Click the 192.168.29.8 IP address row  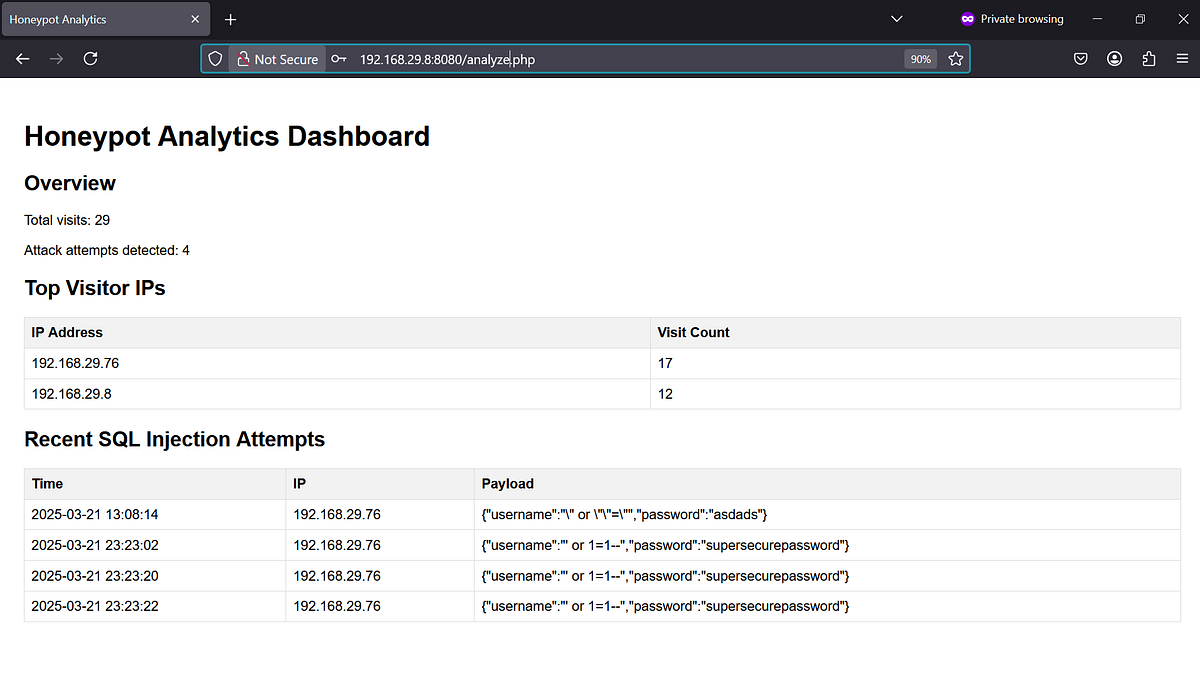71,394
